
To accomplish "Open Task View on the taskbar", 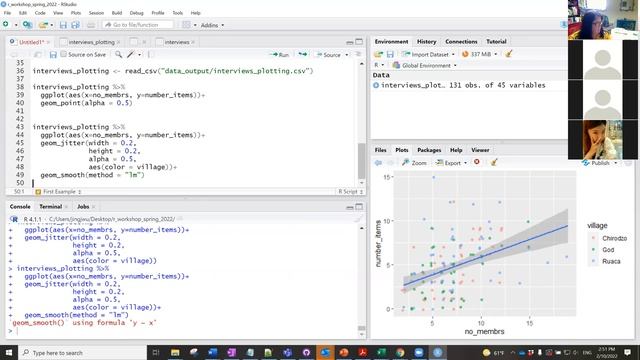I will [x=156, y=352].
